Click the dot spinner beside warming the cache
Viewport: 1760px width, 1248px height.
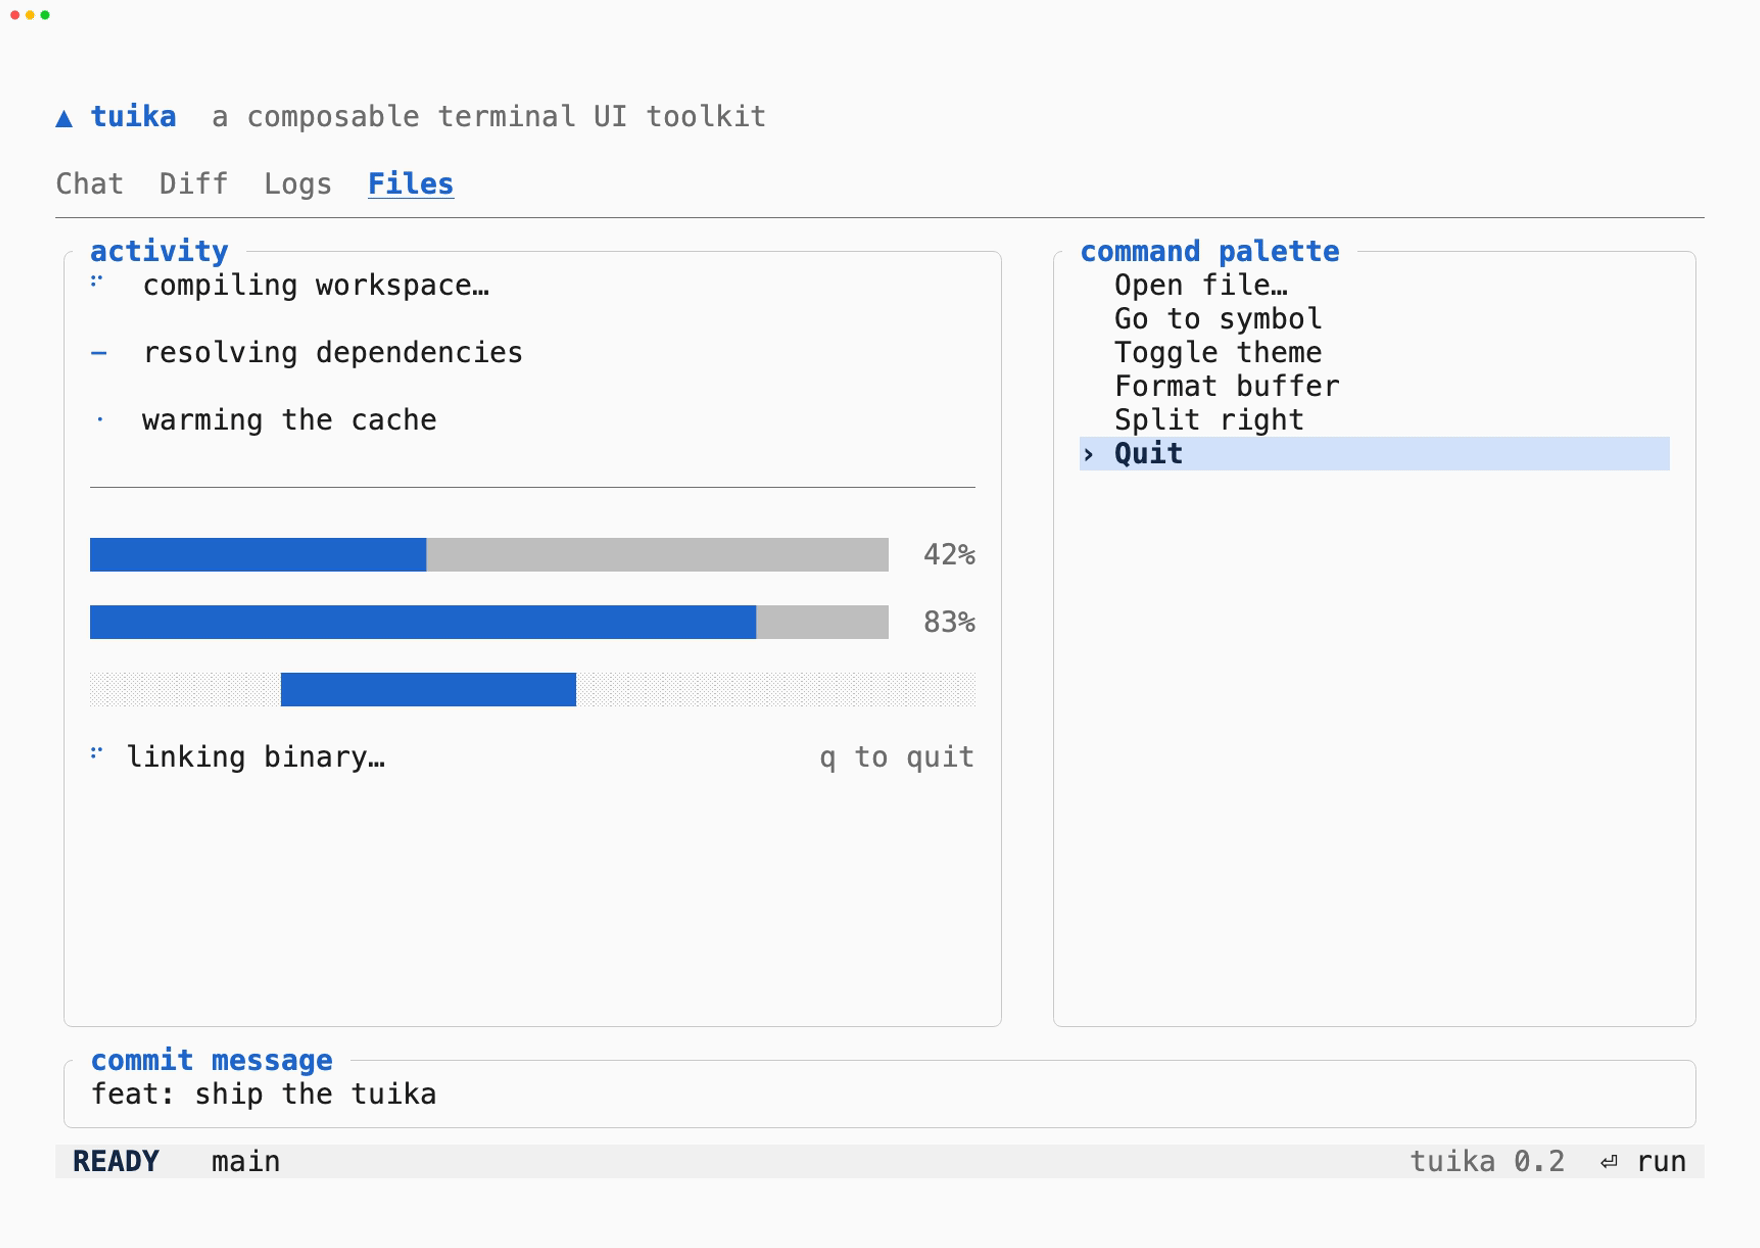pyautogui.click(x=100, y=419)
